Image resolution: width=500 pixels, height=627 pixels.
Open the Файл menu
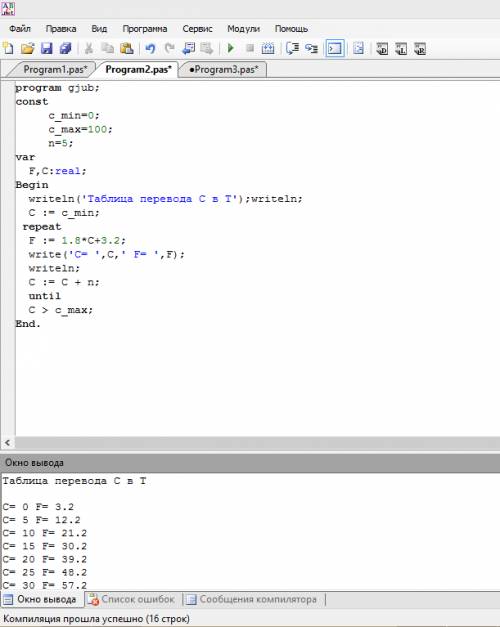(20, 29)
